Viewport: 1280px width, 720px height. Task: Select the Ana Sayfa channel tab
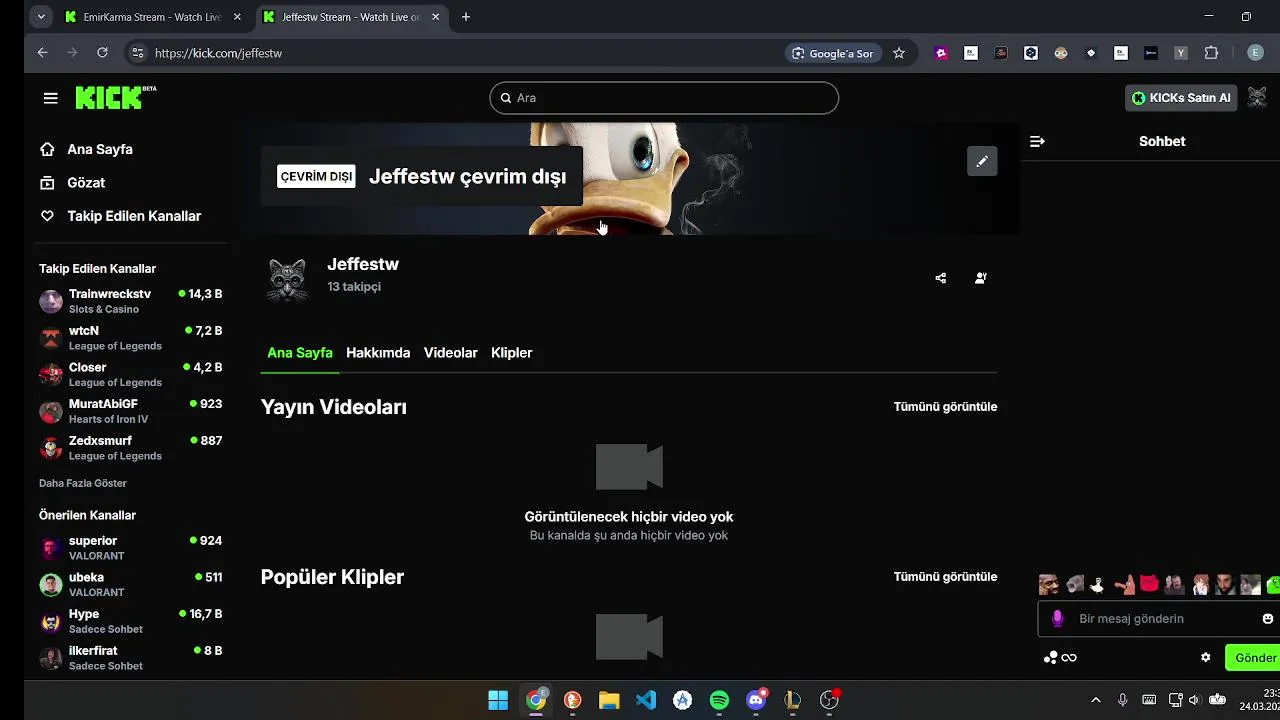300,353
